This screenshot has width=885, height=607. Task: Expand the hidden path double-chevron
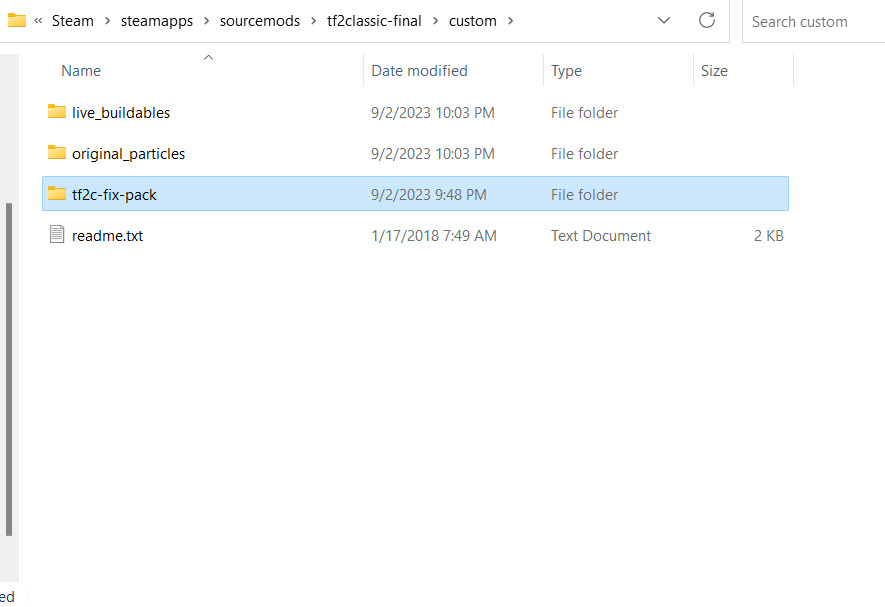click(x=38, y=21)
